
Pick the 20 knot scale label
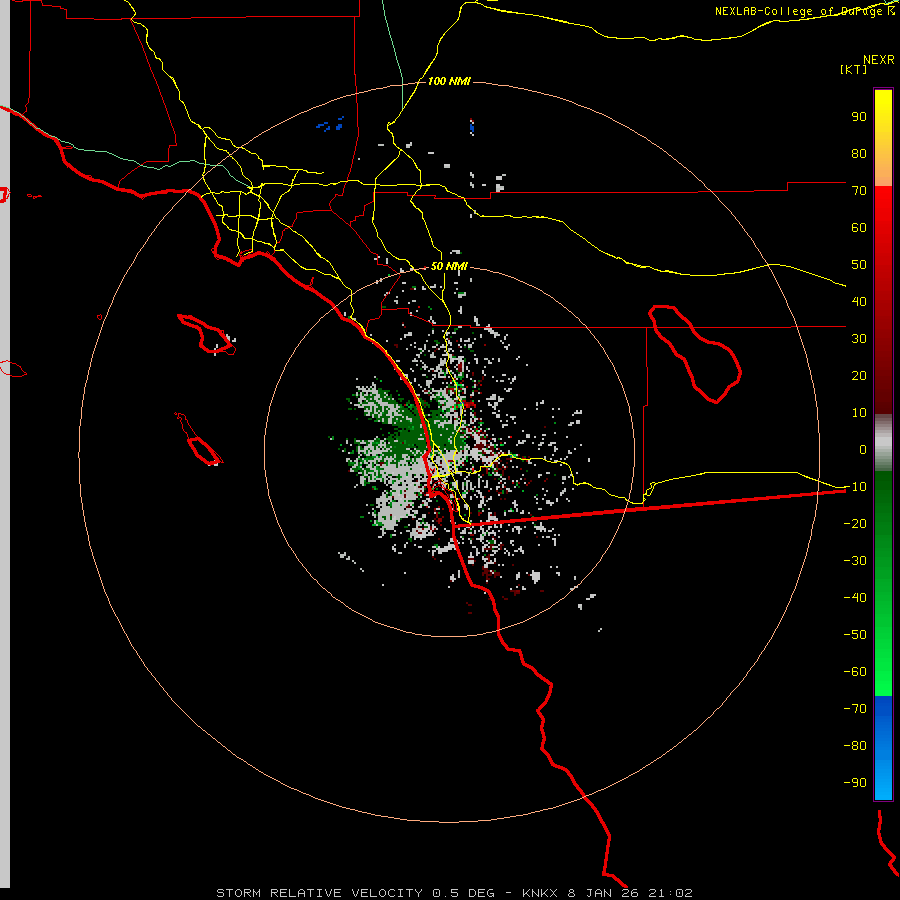(859, 375)
